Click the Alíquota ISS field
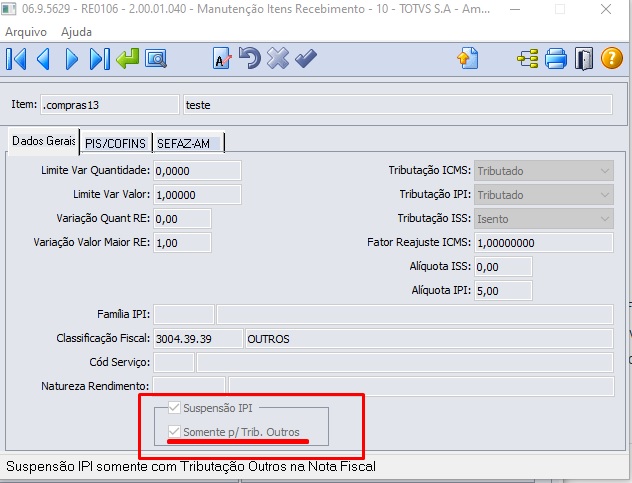632x483 pixels. click(x=503, y=266)
